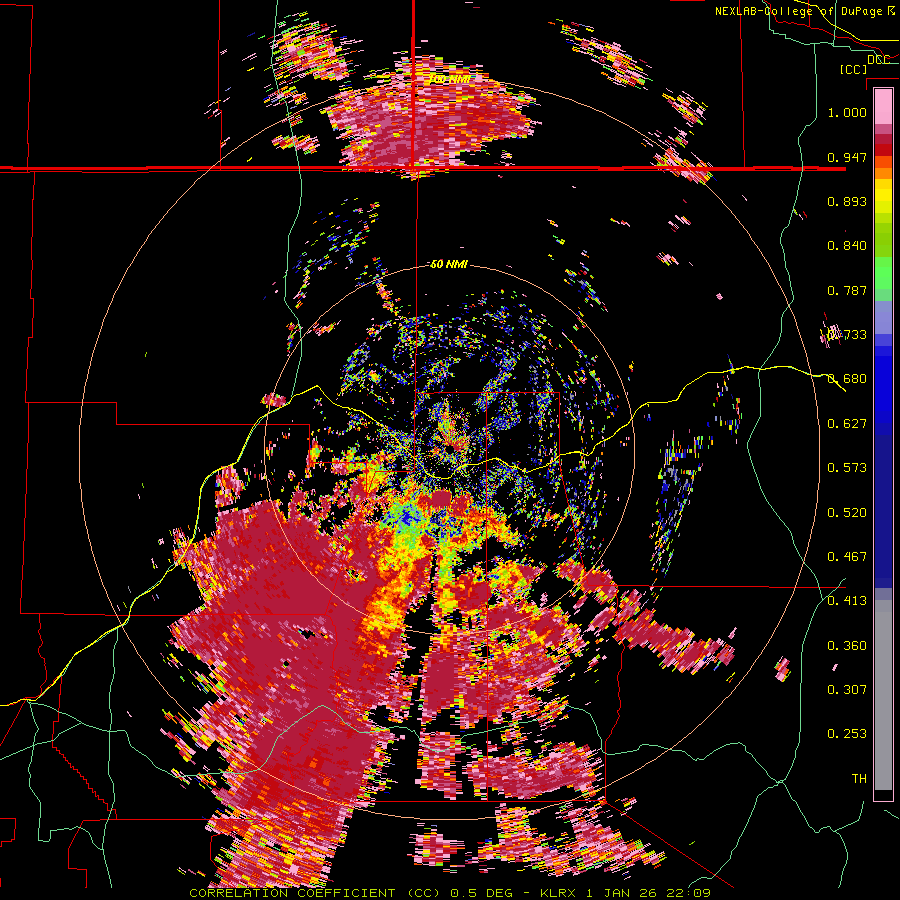Image resolution: width=900 pixels, height=900 pixels.
Task: Pick the bright green color bar segment
Action: click(x=883, y=273)
